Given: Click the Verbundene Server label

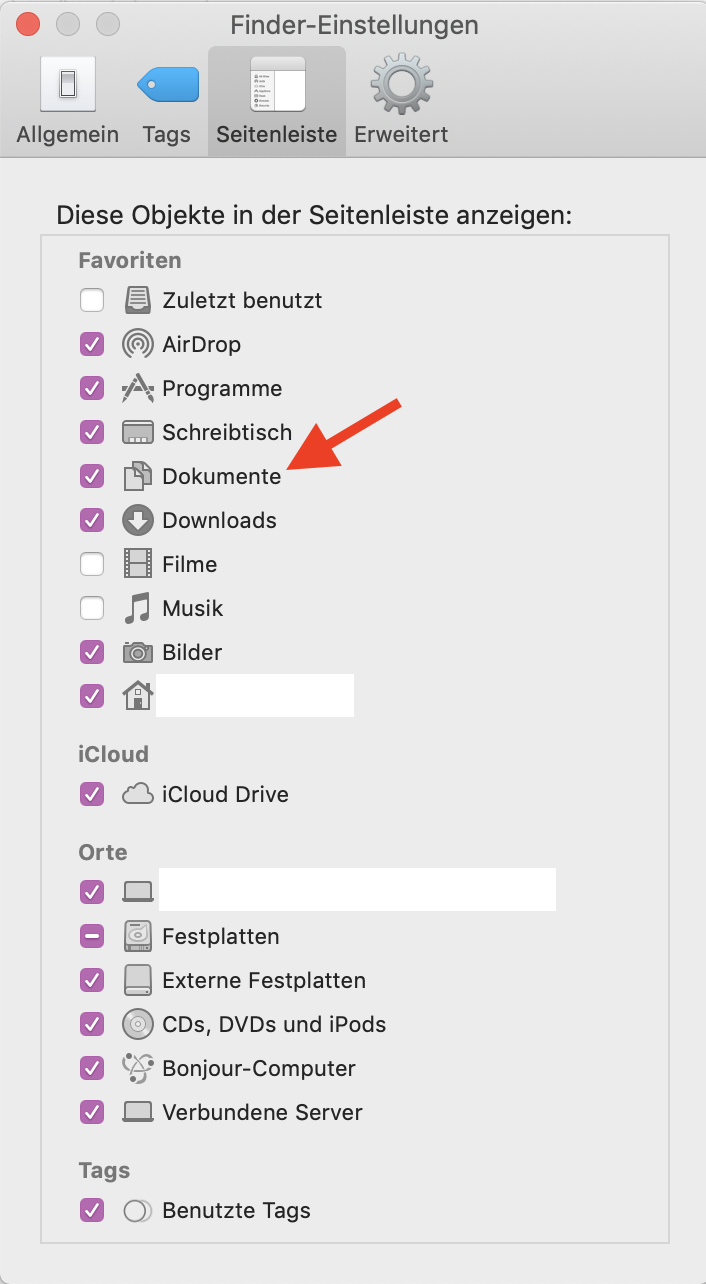Looking at the screenshot, I should [262, 1112].
